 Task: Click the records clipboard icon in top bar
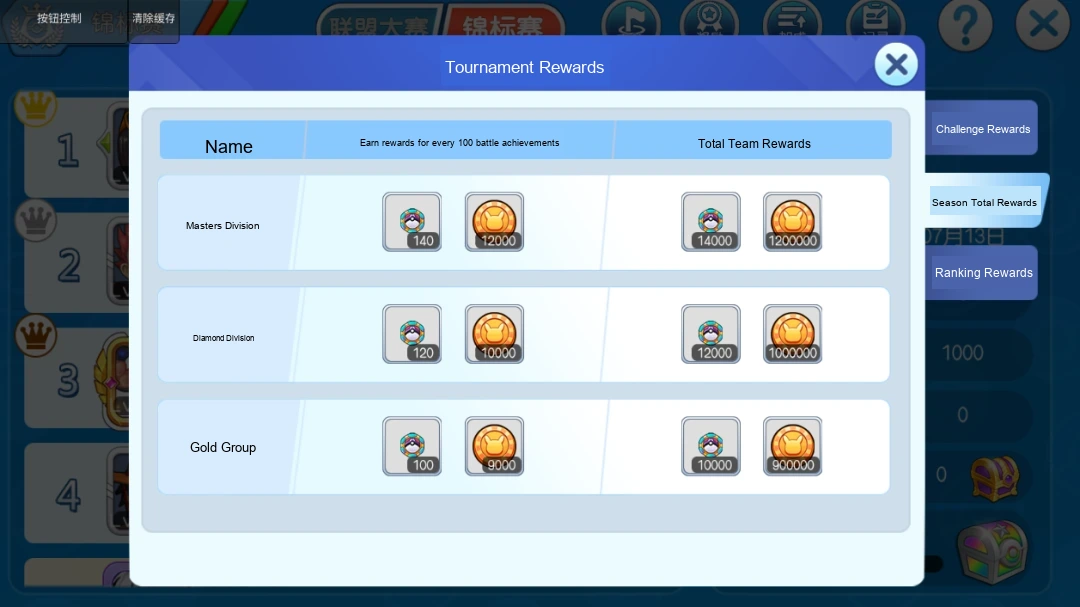pyautogui.click(x=875, y=19)
